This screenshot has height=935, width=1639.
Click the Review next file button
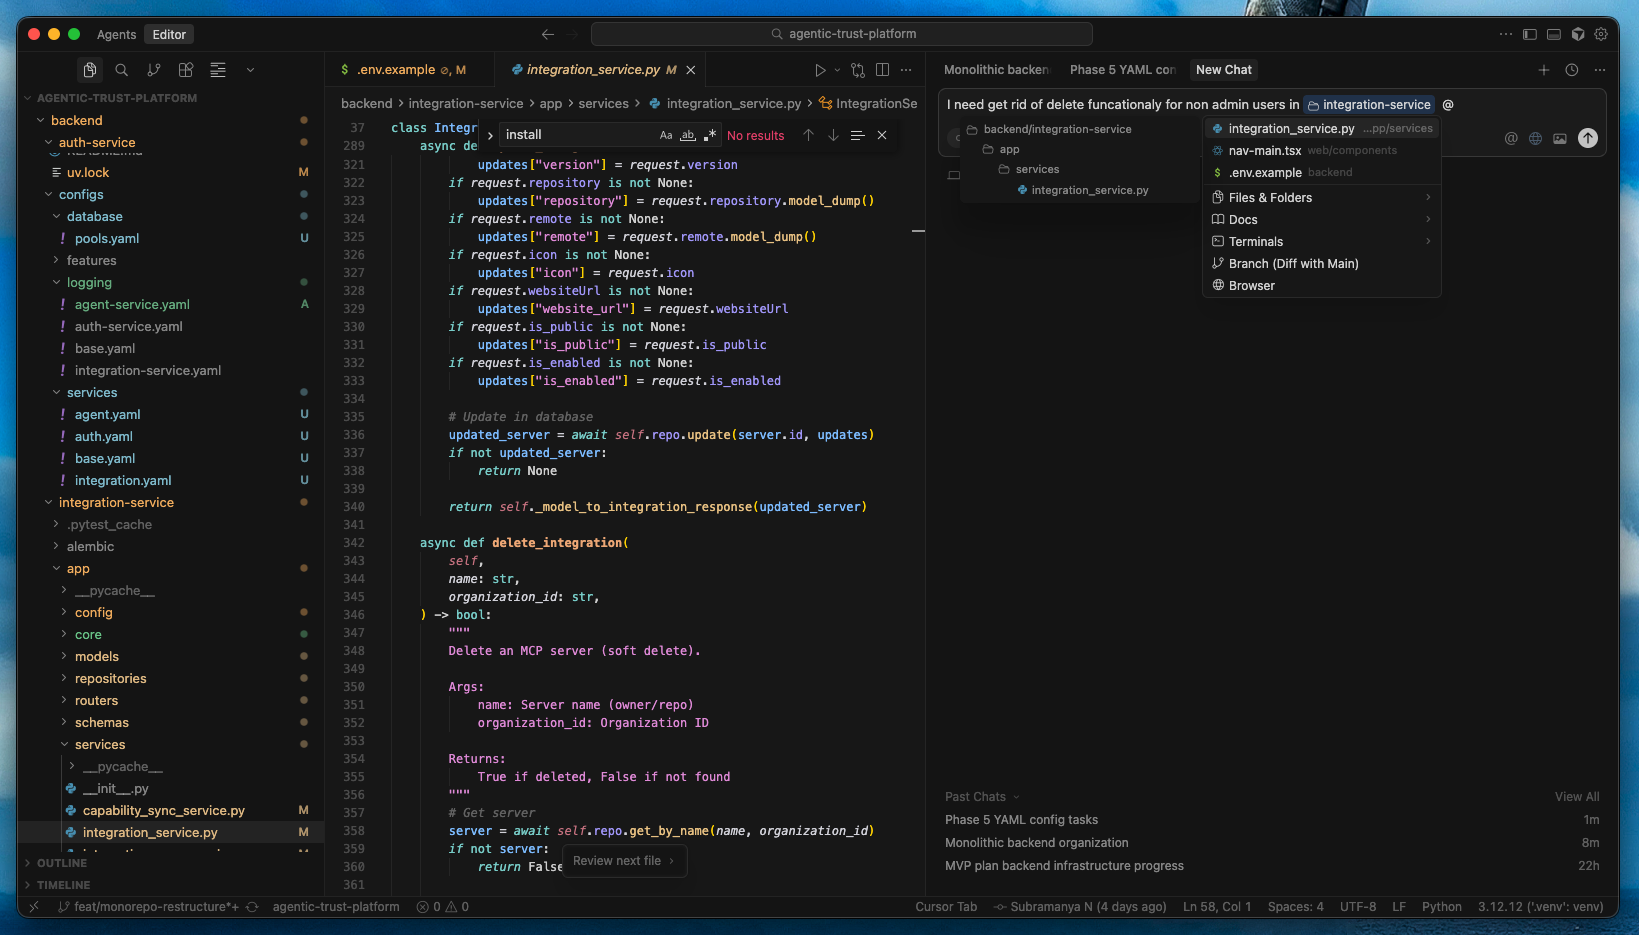point(624,860)
